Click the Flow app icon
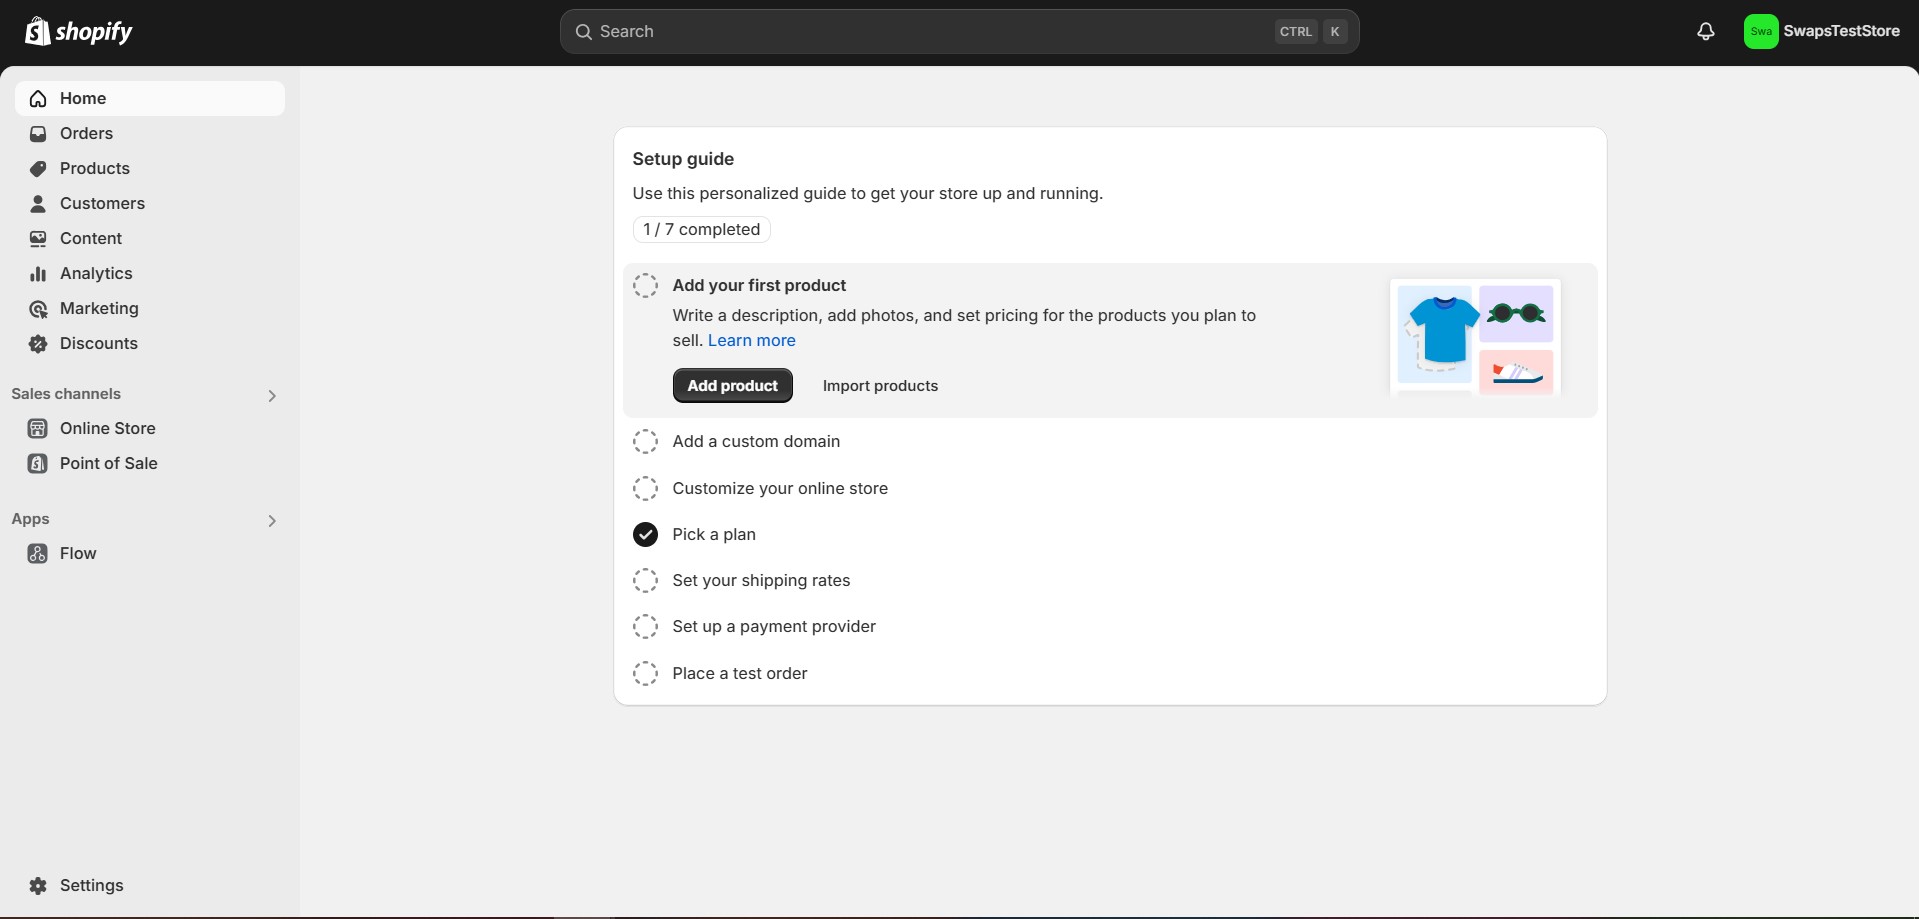Viewport: 1919px width, 919px height. 38,553
